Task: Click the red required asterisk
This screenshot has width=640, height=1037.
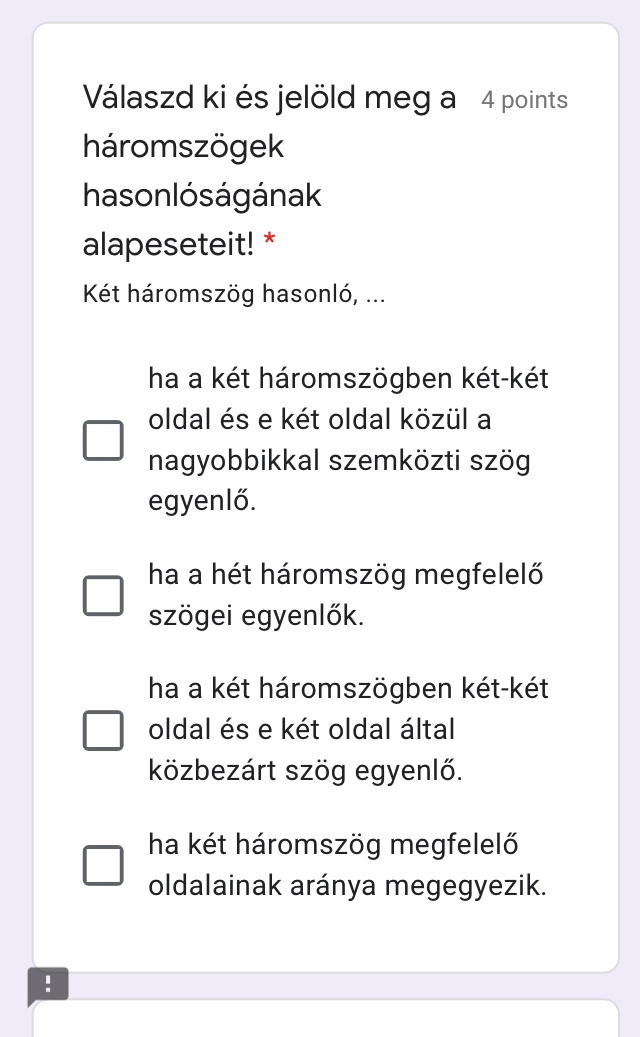Action: pos(269,241)
